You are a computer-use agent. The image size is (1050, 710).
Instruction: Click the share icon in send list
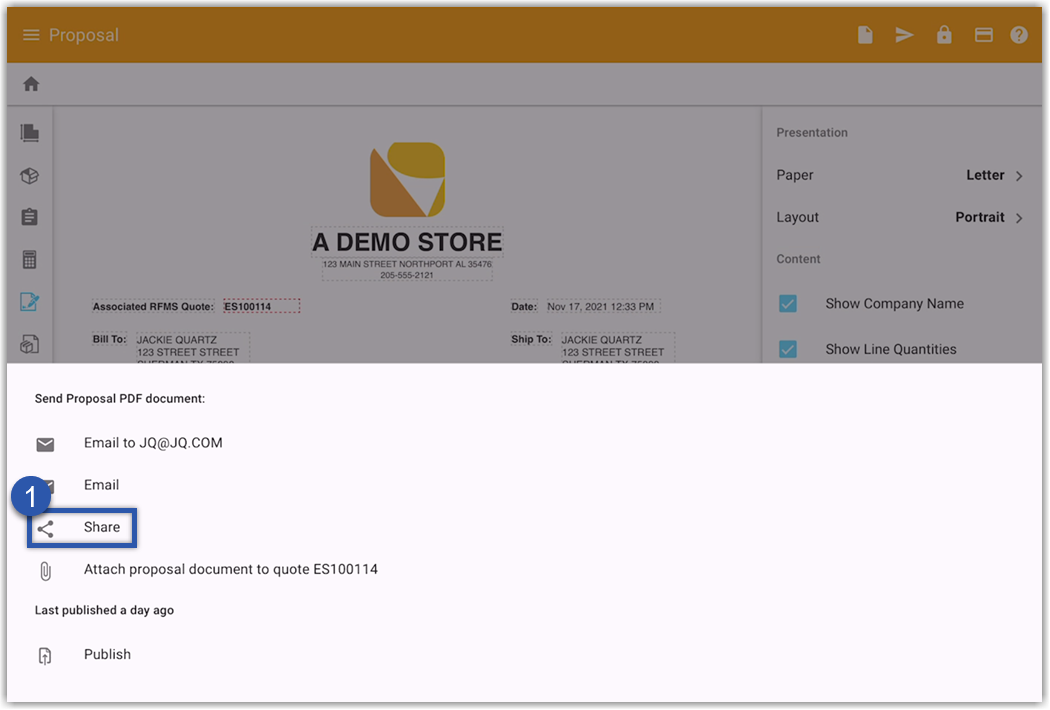(45, 529)
